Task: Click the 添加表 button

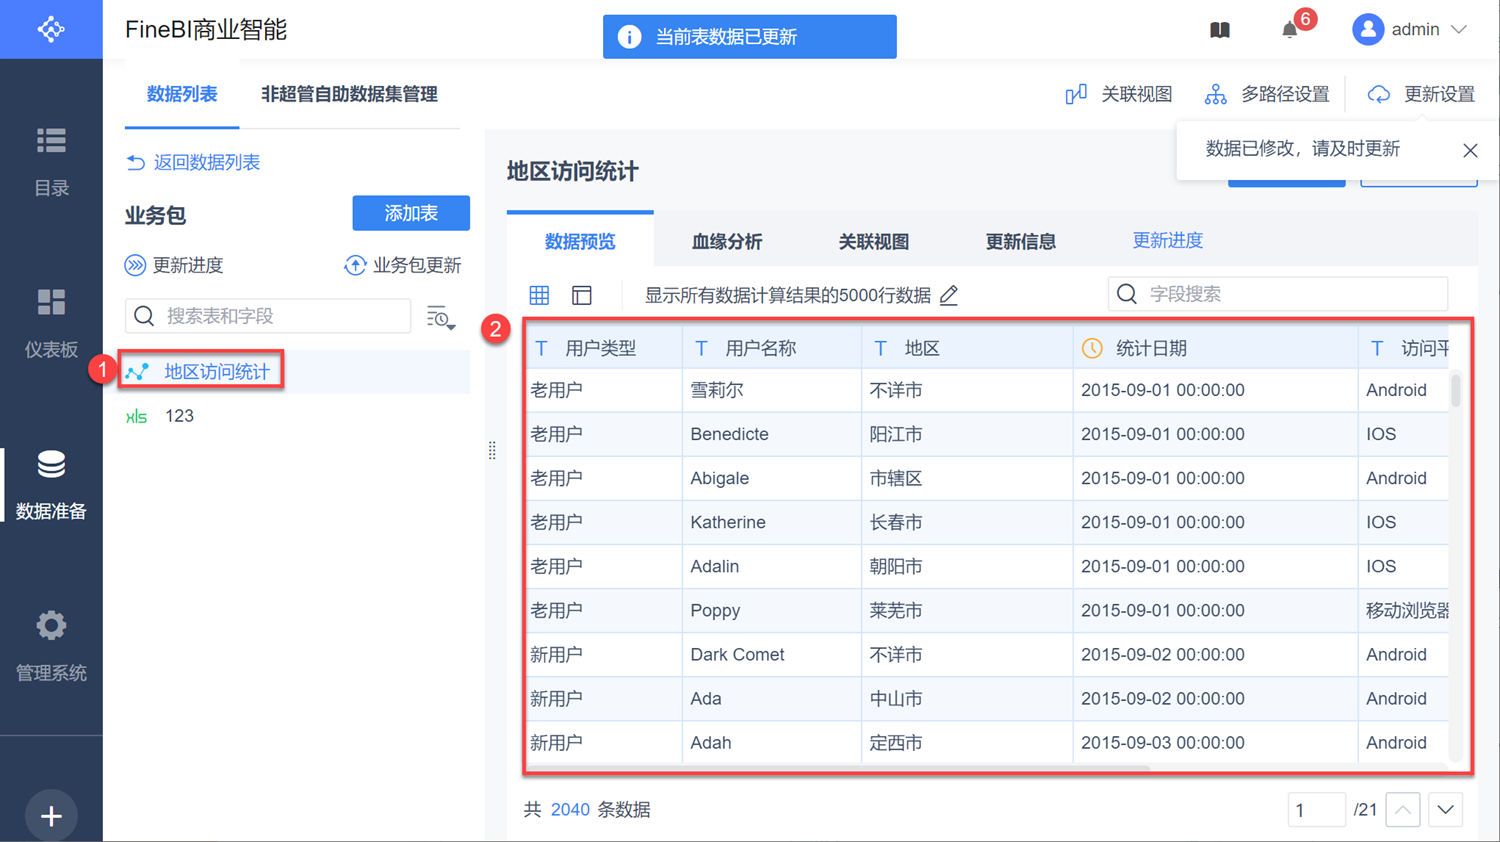Action: point(411,213)
